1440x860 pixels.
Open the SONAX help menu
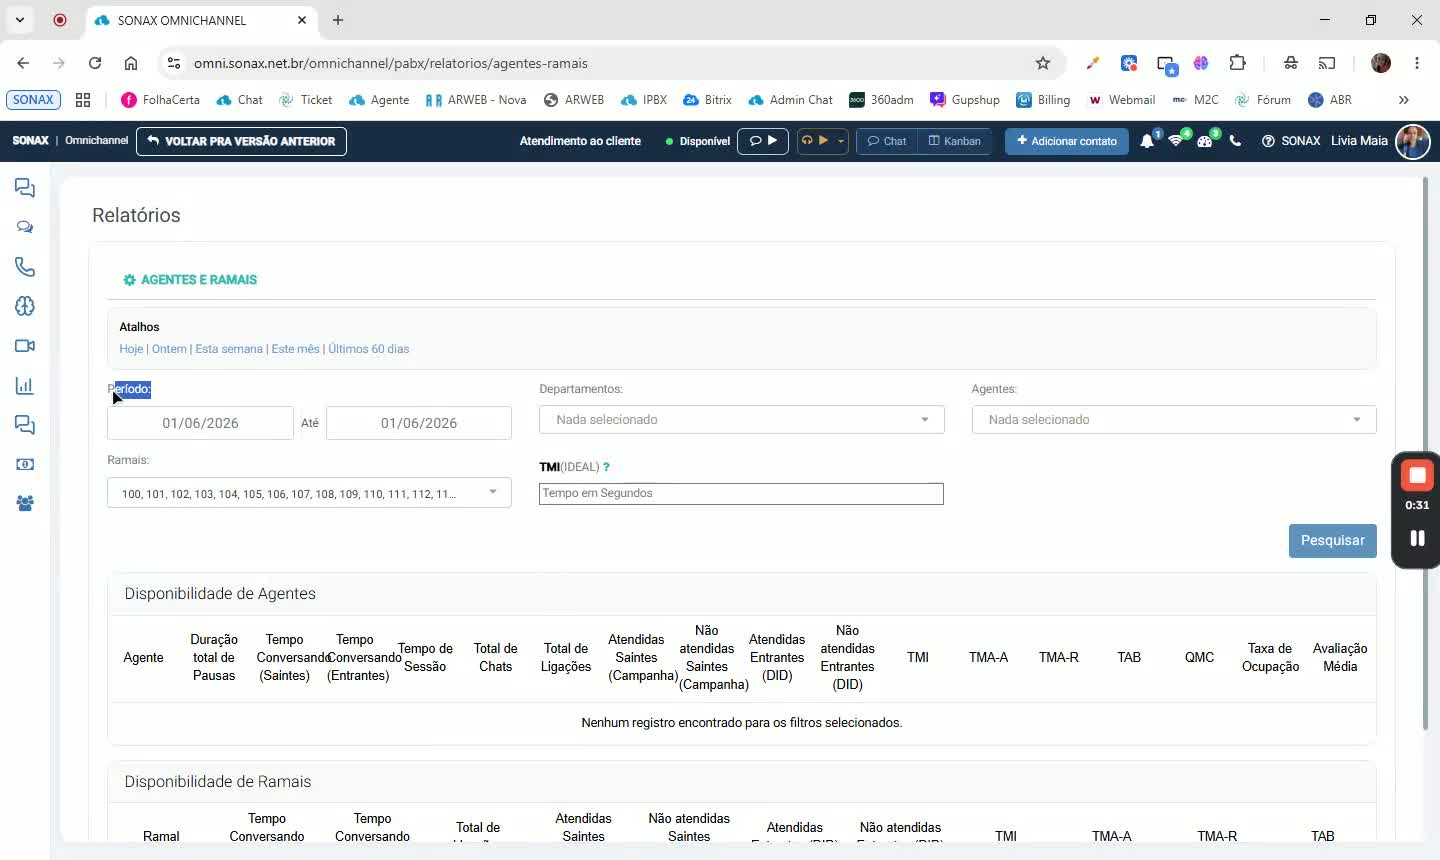point(1291,141)
